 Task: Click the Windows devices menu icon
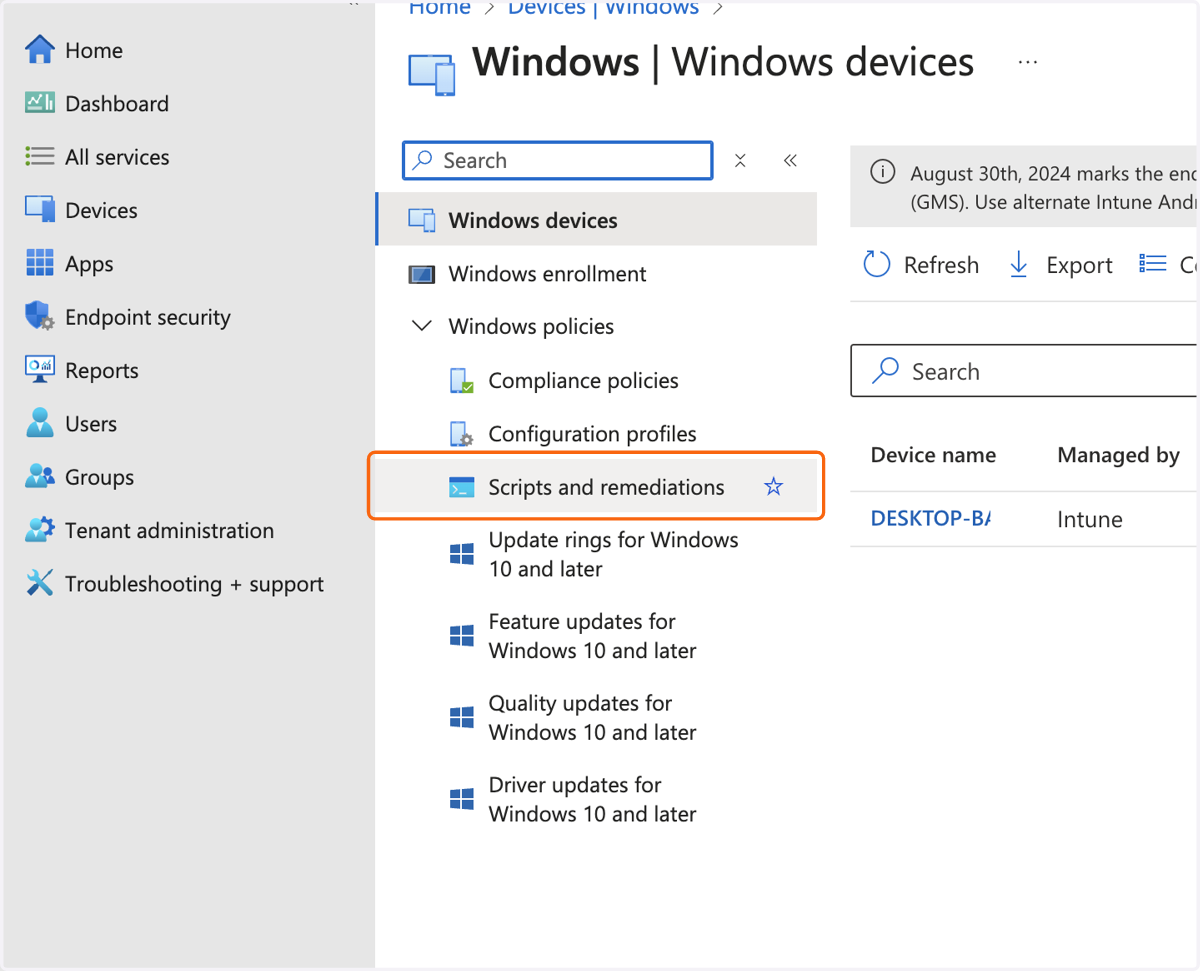(x=422, y=221)
